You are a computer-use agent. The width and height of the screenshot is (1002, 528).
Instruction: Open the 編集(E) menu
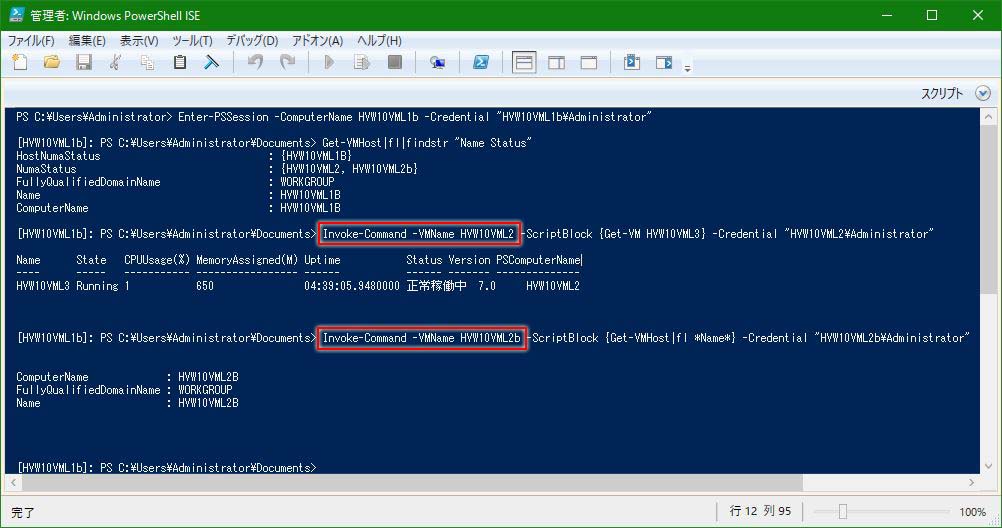87,41
